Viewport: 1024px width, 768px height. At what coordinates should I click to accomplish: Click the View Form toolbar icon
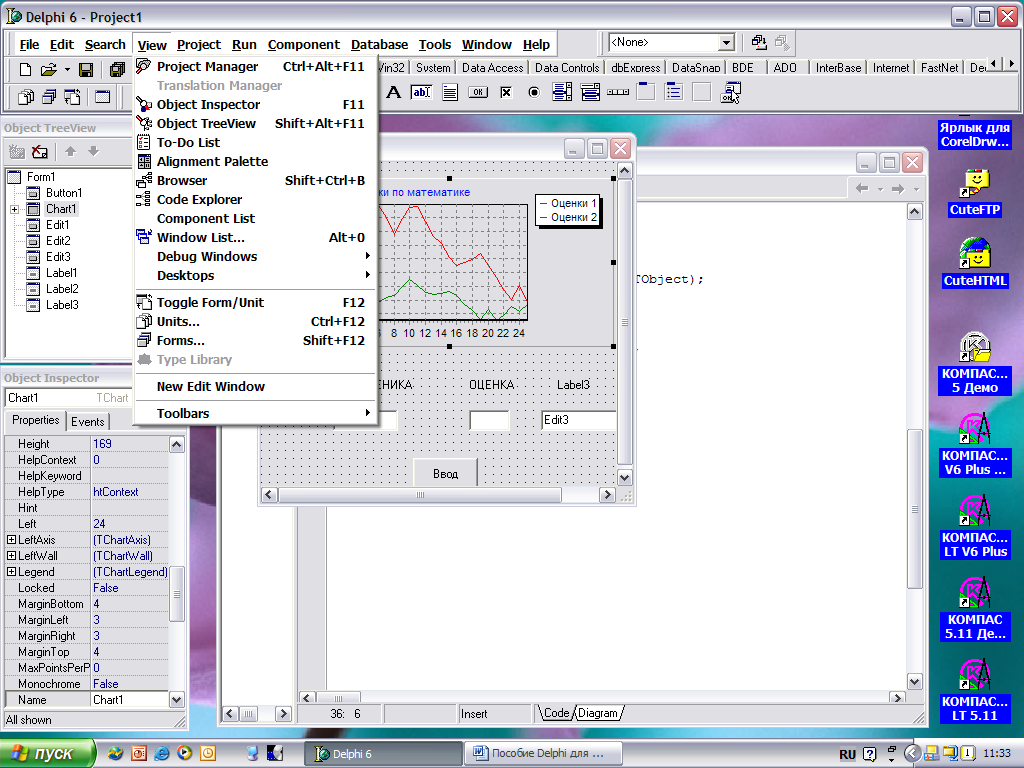point(49,97)
